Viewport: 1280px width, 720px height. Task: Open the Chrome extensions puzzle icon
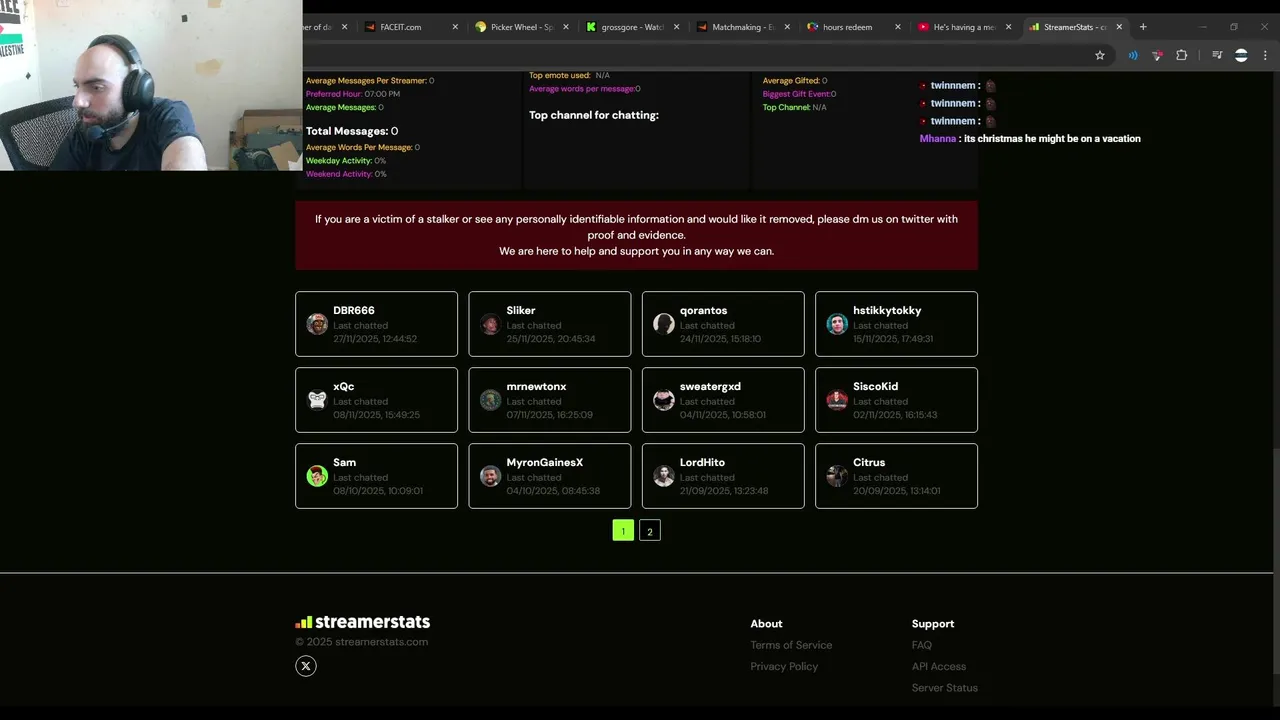[1181, 55]
